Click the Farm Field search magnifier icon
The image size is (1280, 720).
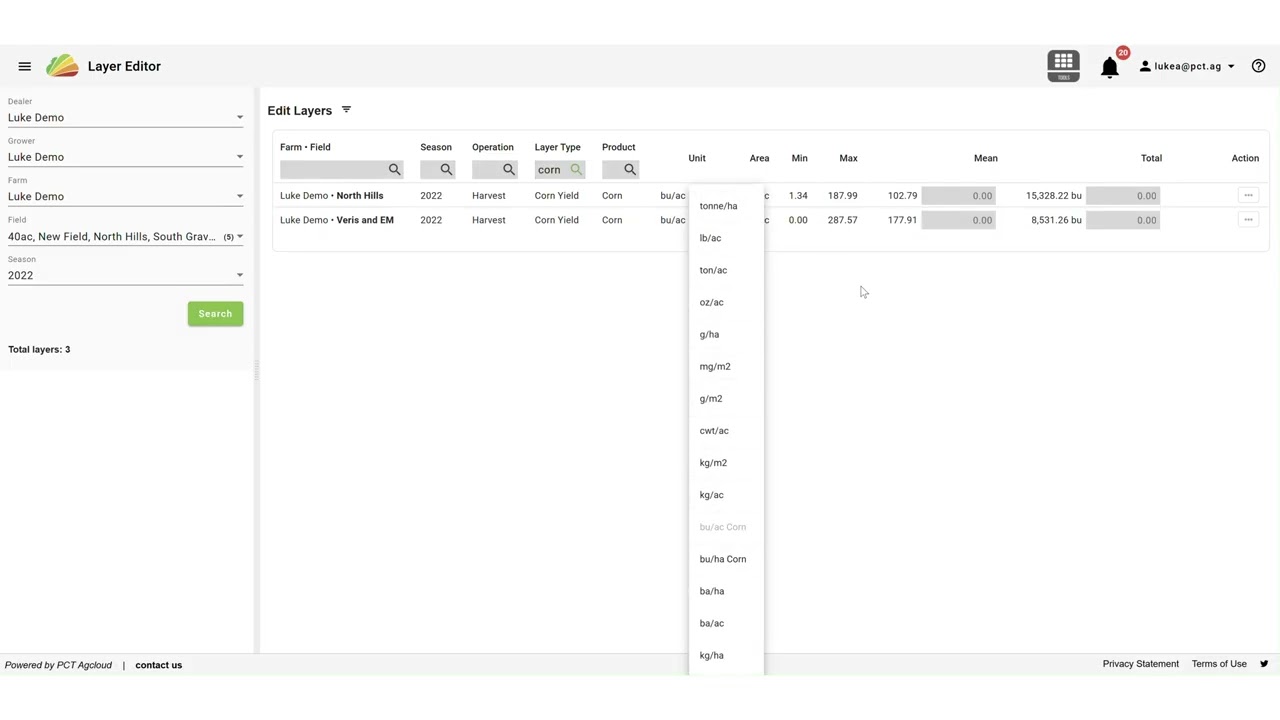click(x=394, y=170)
